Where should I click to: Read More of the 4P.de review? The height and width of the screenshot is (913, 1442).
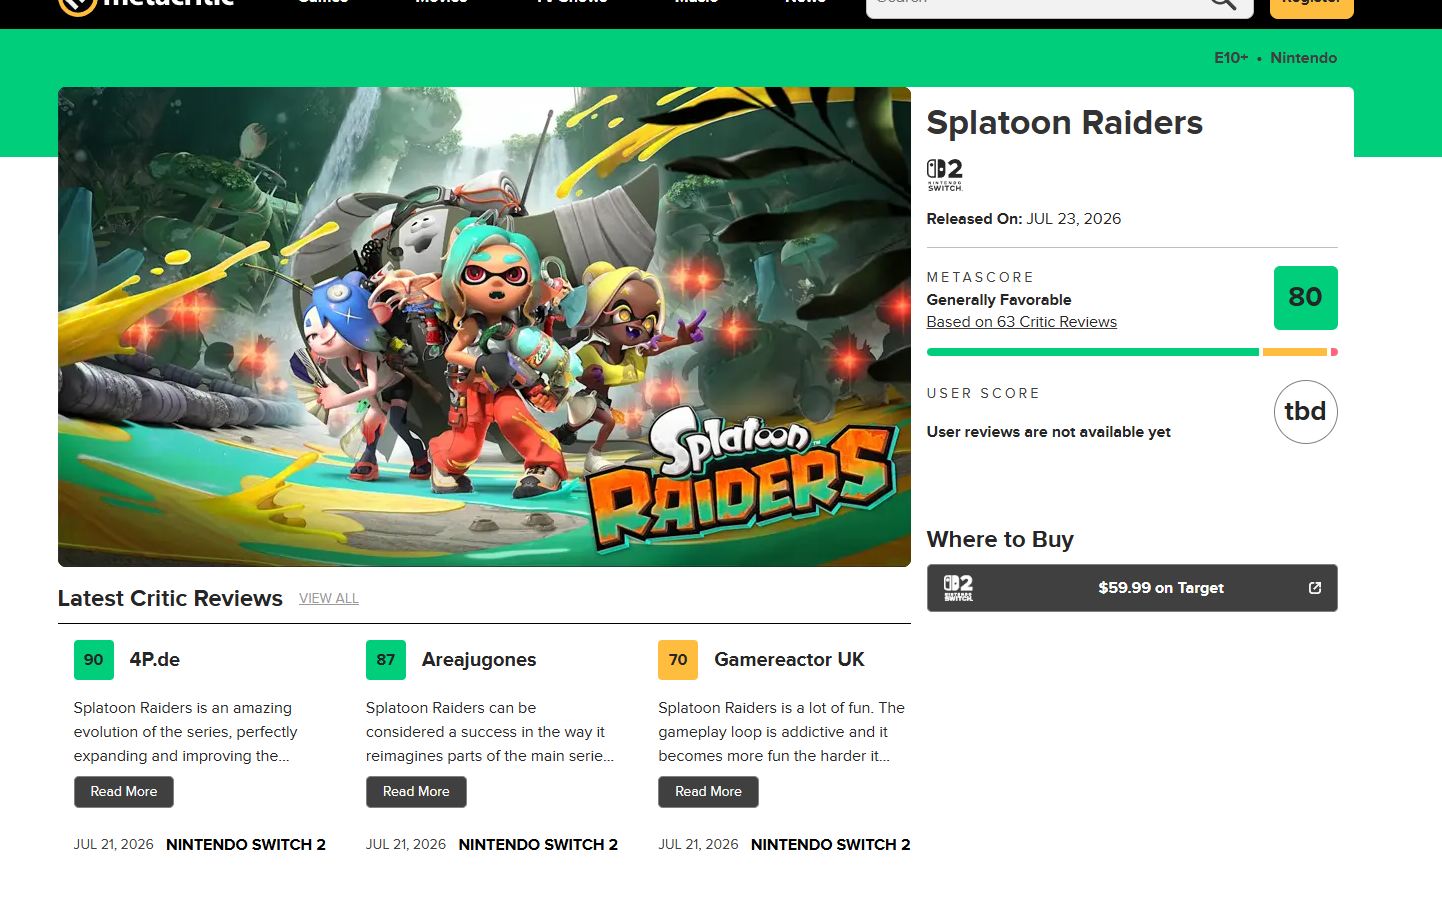tap(124, 792)
